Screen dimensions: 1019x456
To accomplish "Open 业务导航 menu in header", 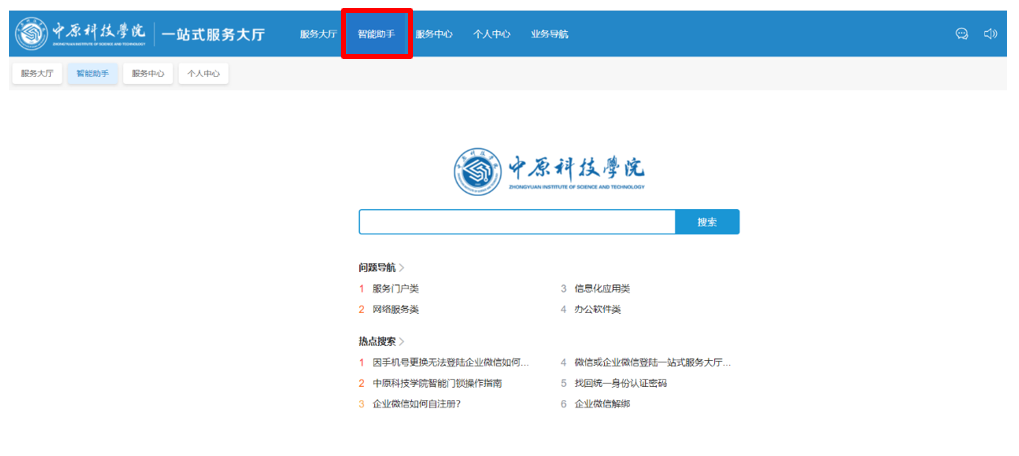I will (x=549, y=34).
